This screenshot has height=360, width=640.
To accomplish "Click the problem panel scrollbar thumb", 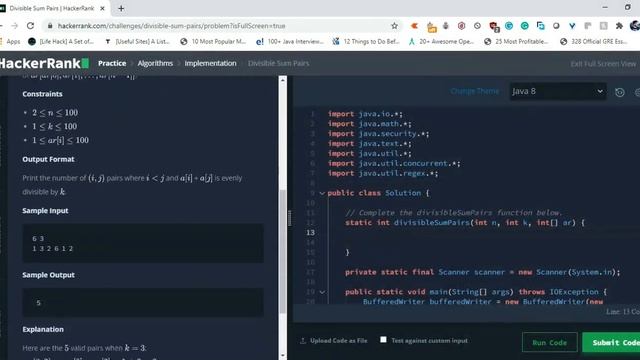I will (x=282, y=251).
